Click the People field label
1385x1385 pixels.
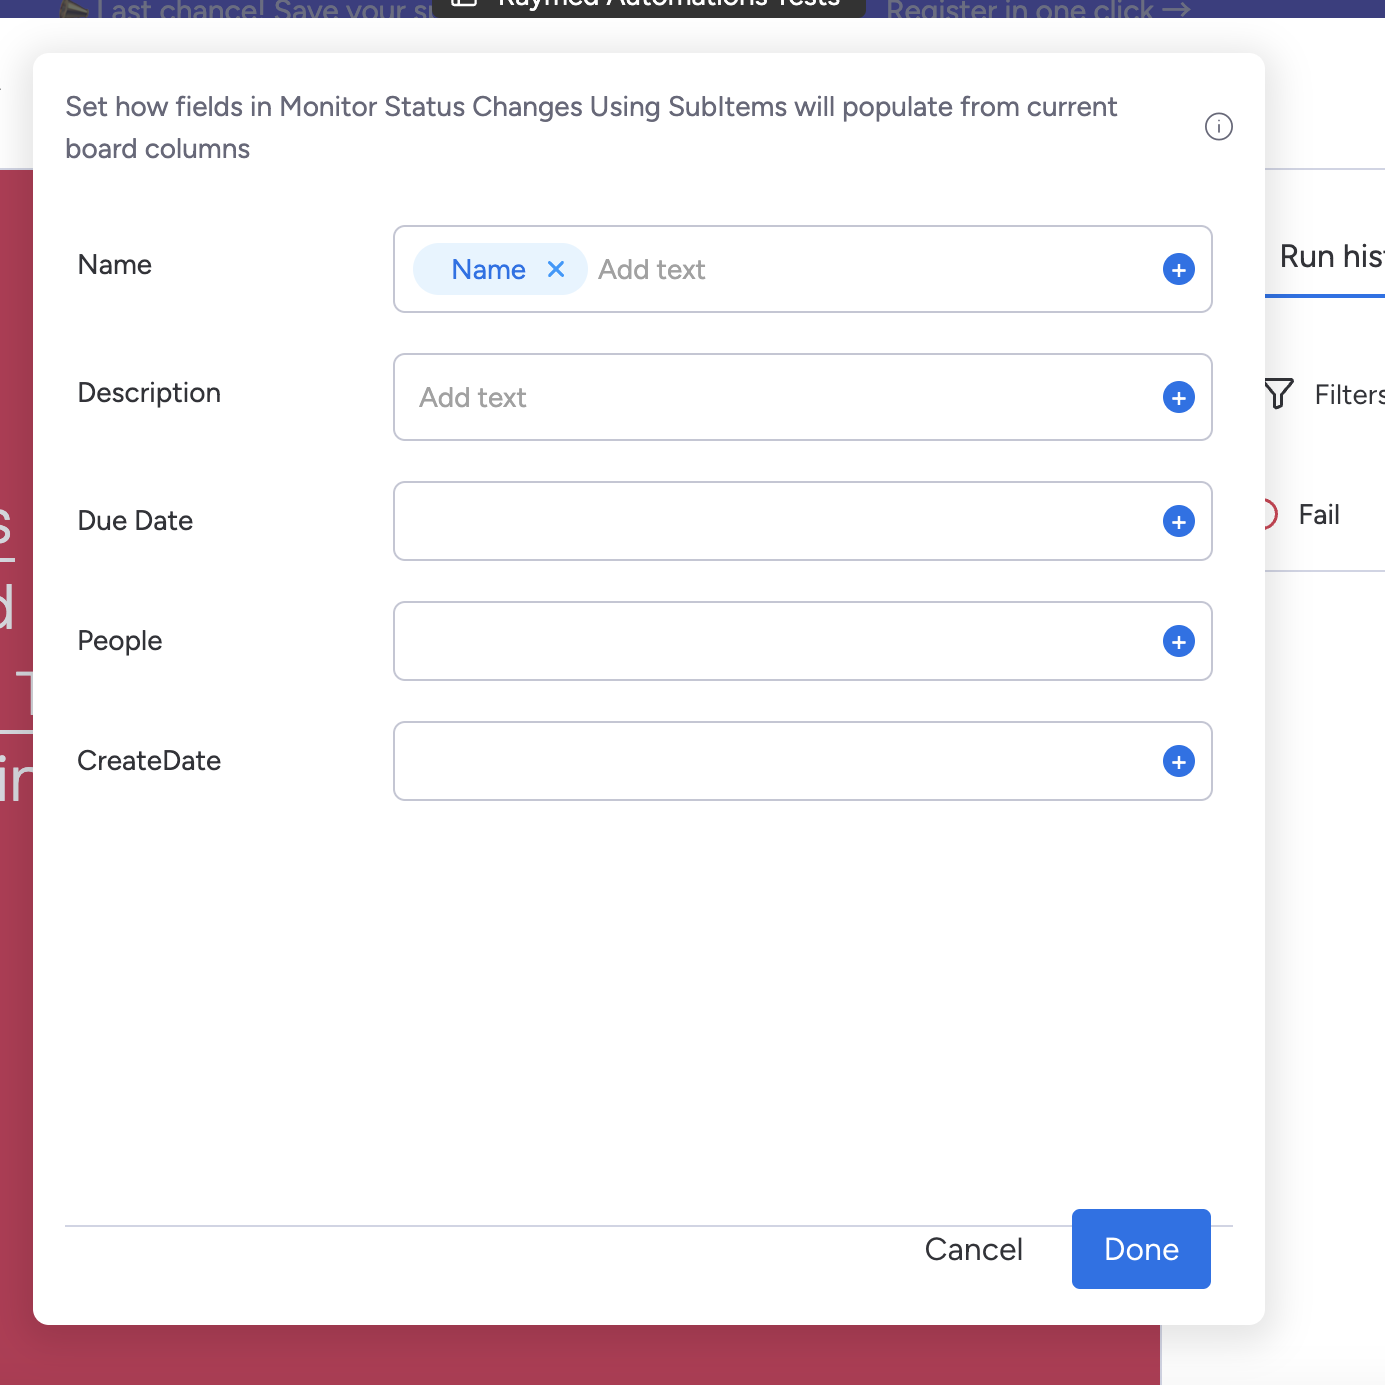[120, 641]
